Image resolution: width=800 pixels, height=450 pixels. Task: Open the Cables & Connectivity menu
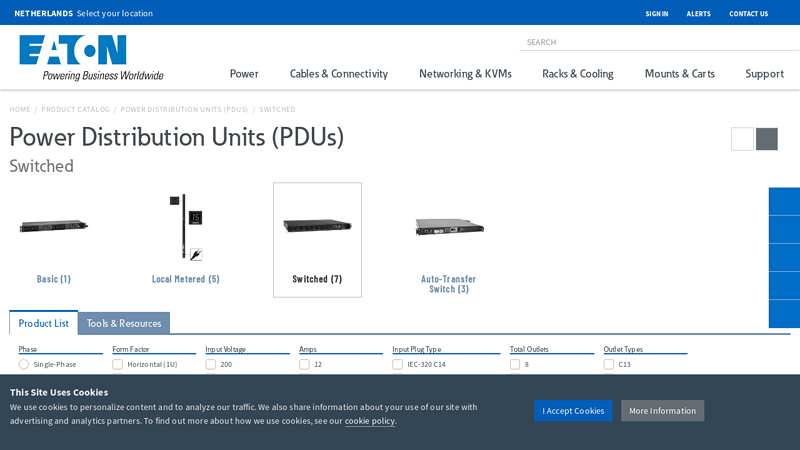339,73
